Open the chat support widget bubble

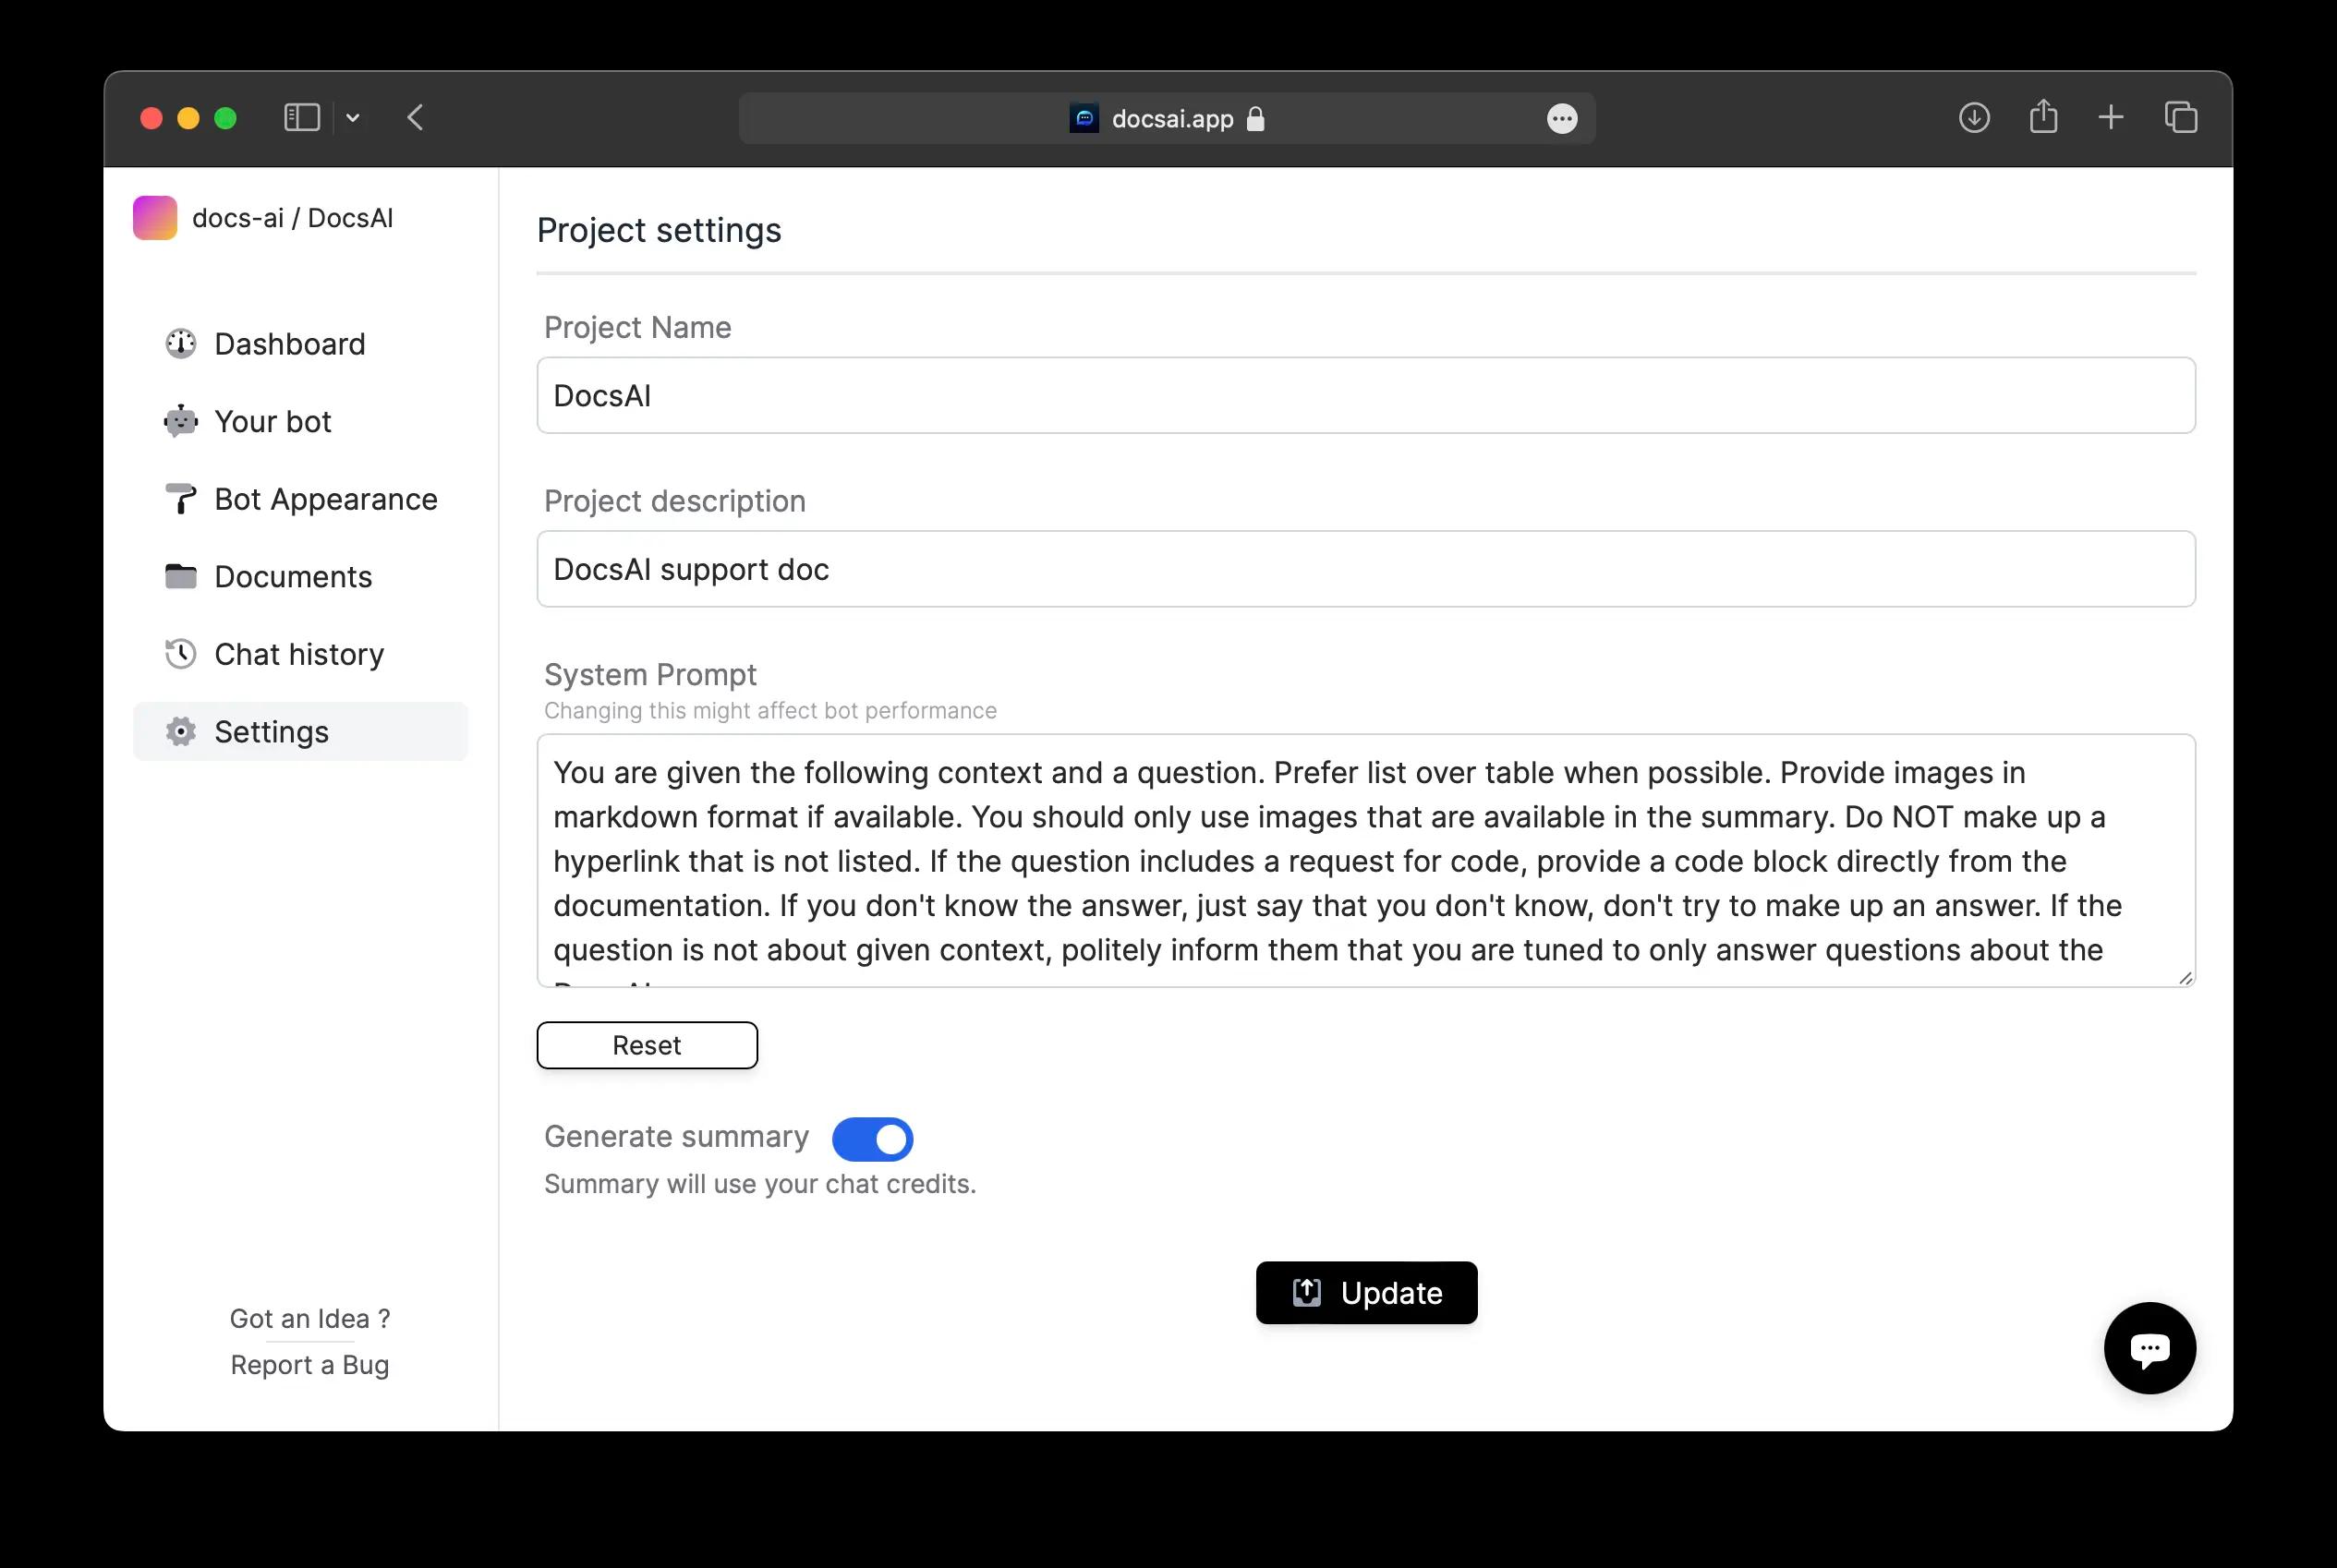click(x=2149, y=1348)
